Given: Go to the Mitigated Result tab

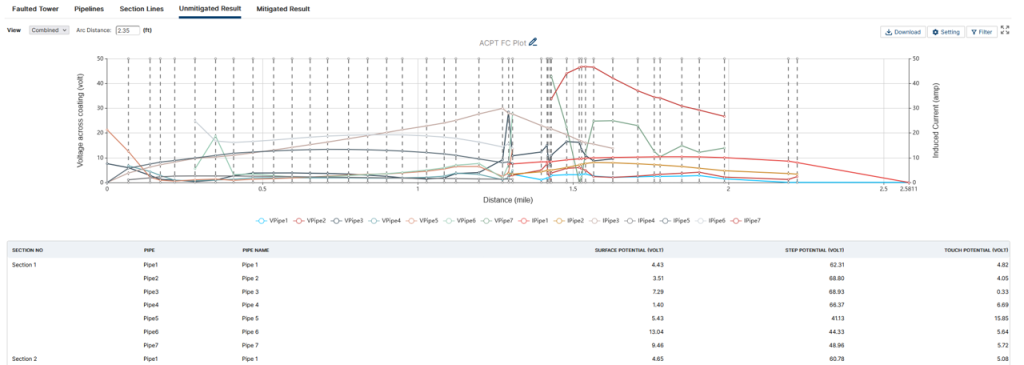Looking at the screenshot, I should coord(283,9).
